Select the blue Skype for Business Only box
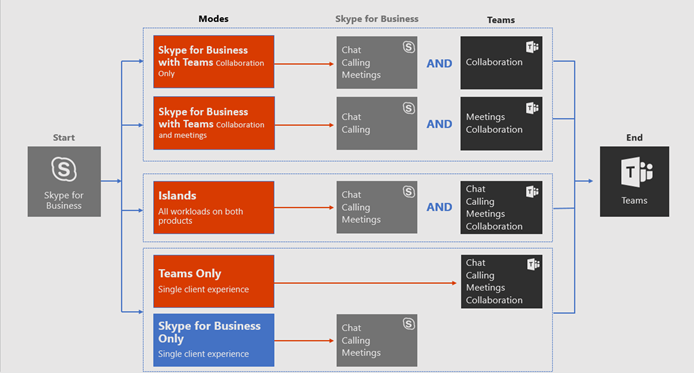This screenshot has height=373, width=694. pos(214,340)
